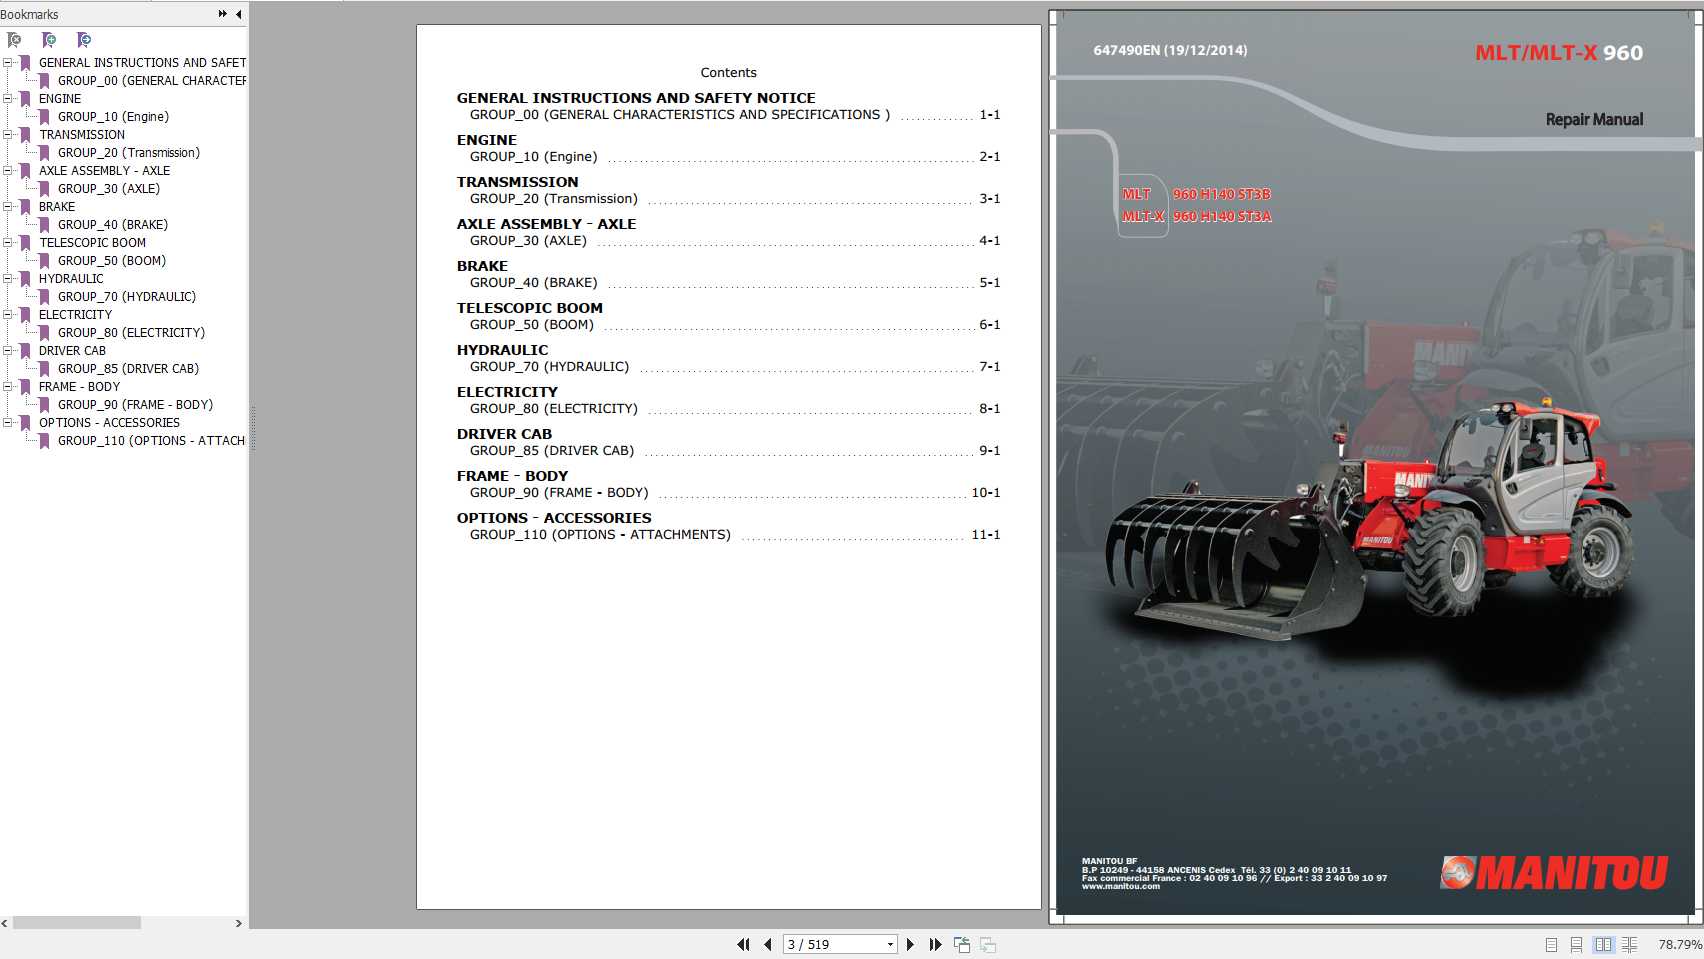Open the page number dropdown arrow
The width and height of the screenshot is (1704, 959).
click(x=890, y=944)
